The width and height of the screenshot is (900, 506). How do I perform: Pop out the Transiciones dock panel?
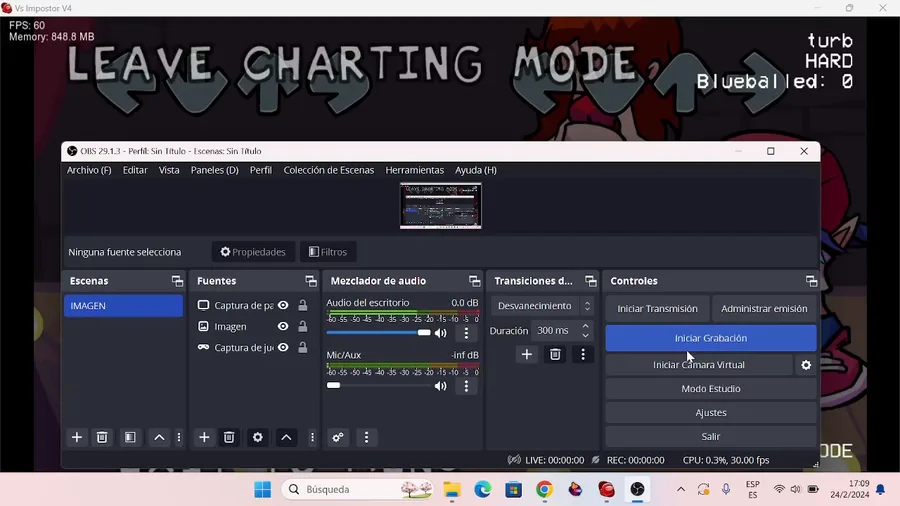click(x=591, y=281)
